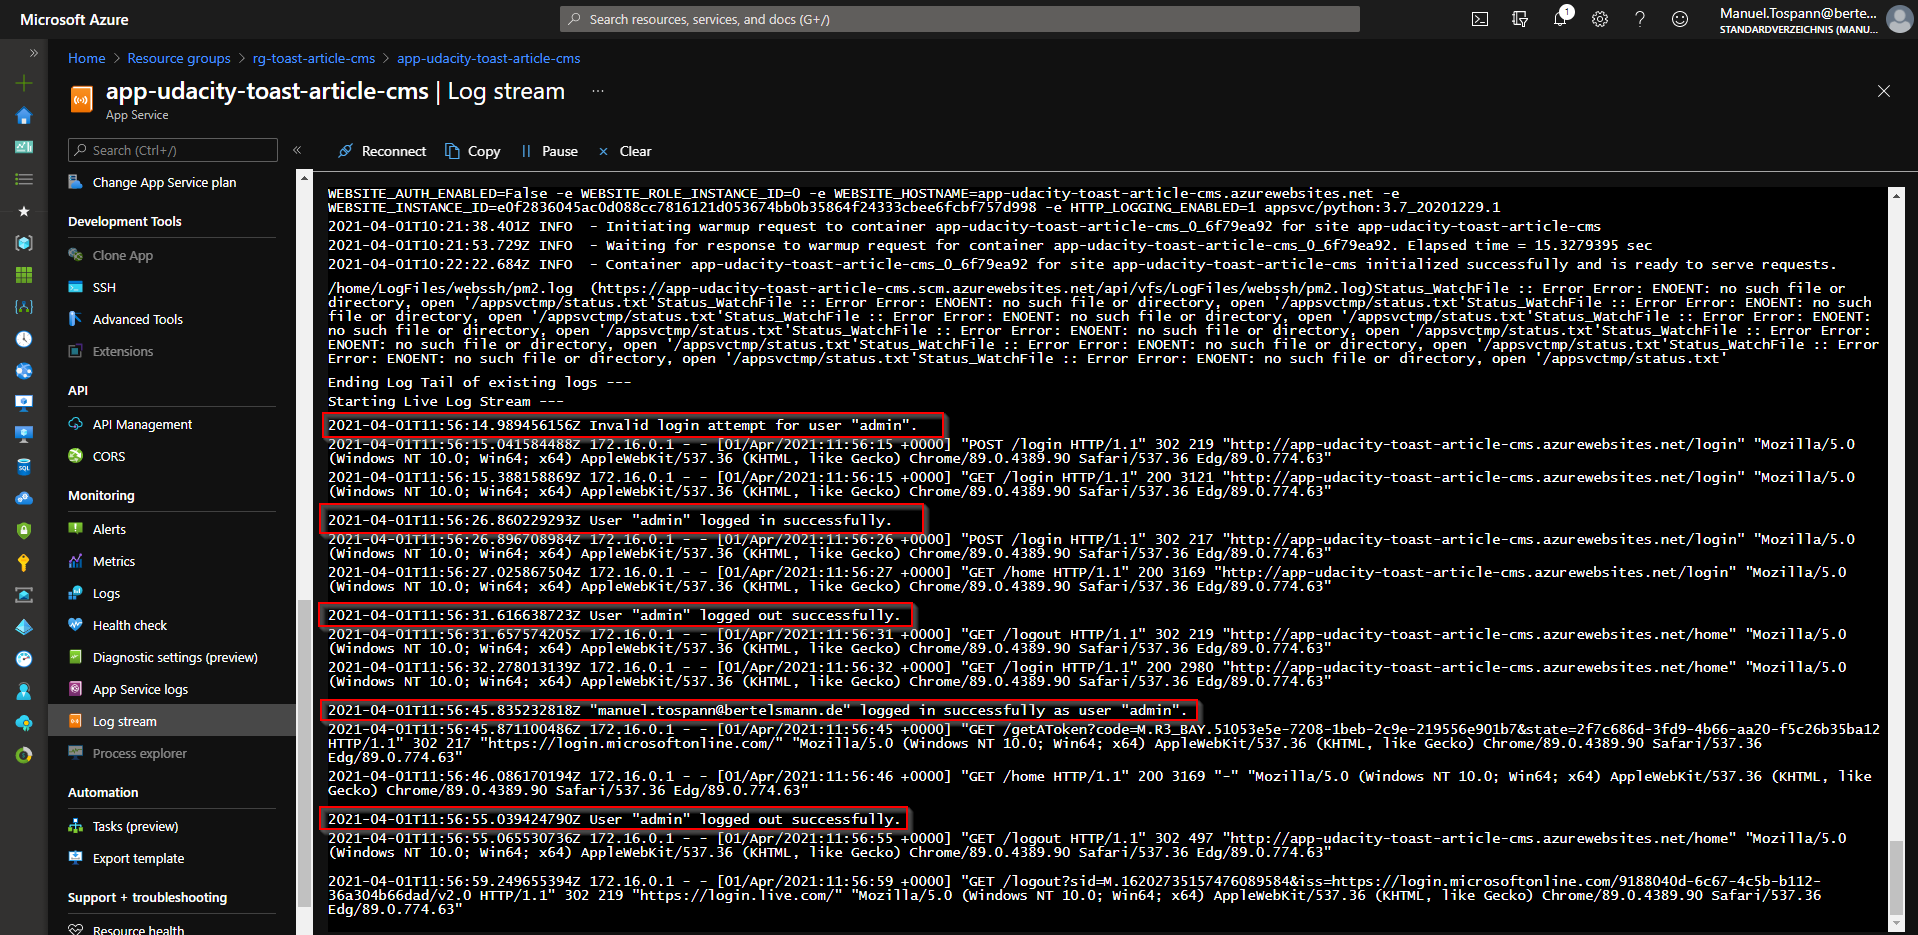The image size is (1918, 935).
Task: Open portal settings gear
Action: click(1600, 19)
